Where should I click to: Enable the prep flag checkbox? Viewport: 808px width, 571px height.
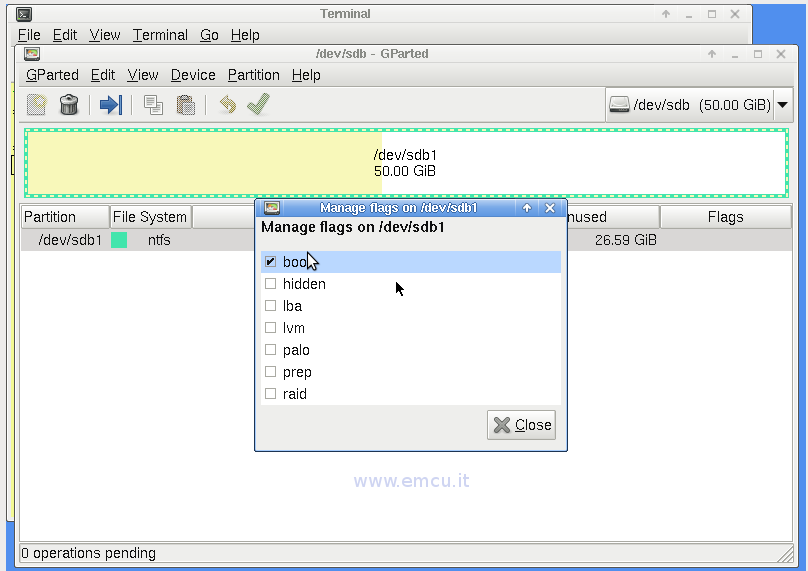tap(271, 372)
